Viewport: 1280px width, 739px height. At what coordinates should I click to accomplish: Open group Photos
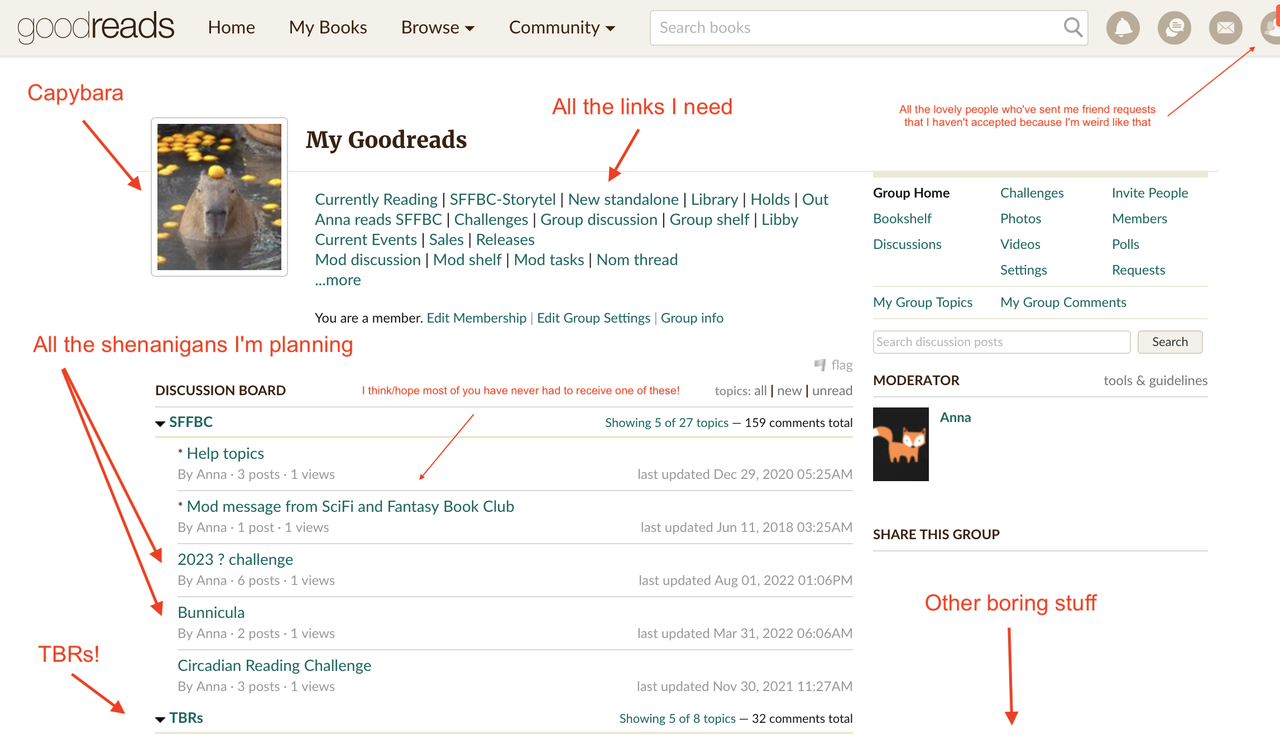click(1021, 219)
